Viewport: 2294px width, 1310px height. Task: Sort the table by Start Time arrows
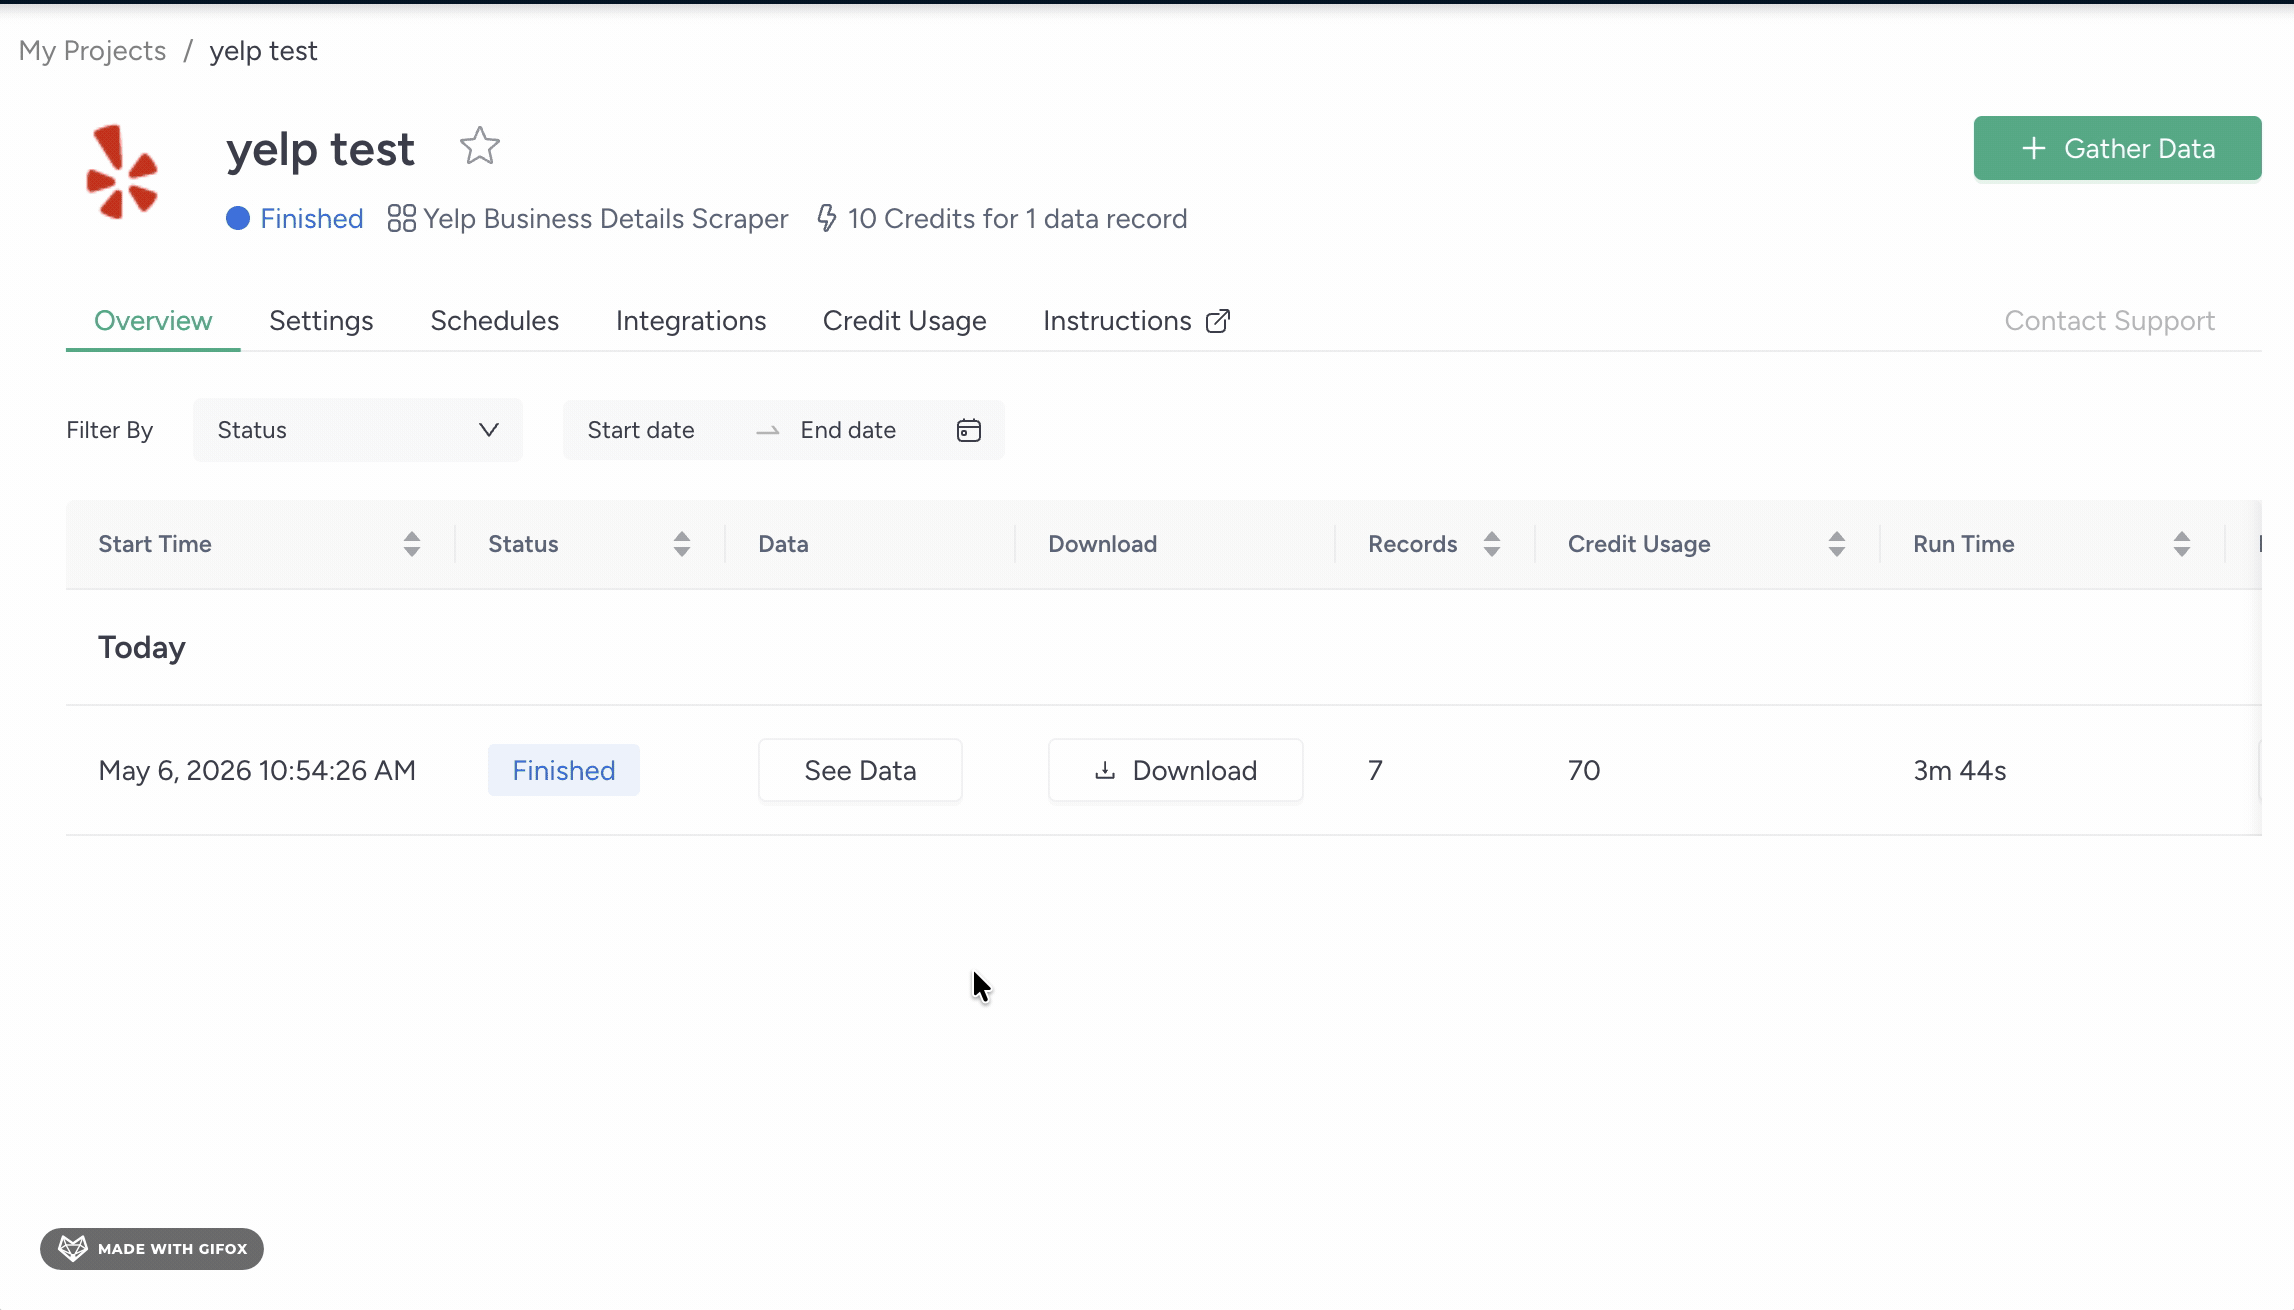pyautogui.click(x=412, y=544)
